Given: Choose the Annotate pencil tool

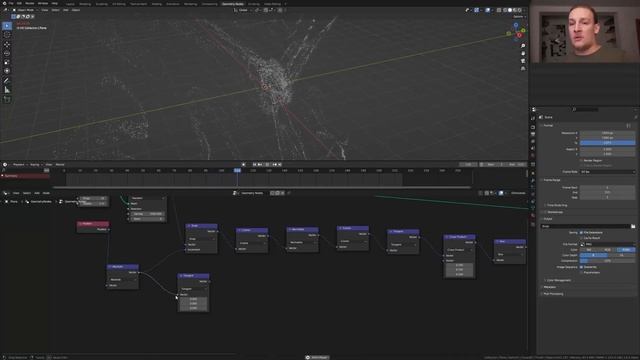Looking at the screenshot, I should pos(7,81).
